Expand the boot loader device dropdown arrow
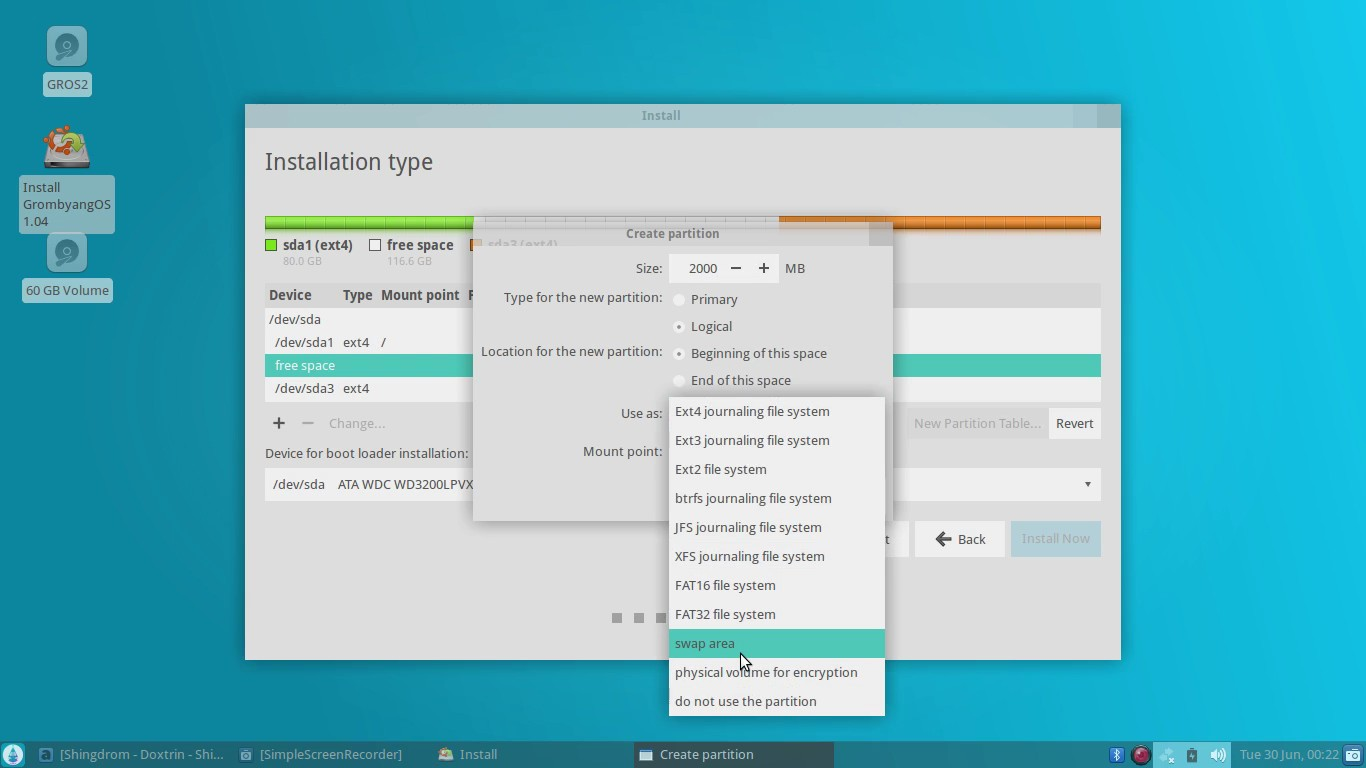Screen dimensions: 1366x768 pos(1088,485)
